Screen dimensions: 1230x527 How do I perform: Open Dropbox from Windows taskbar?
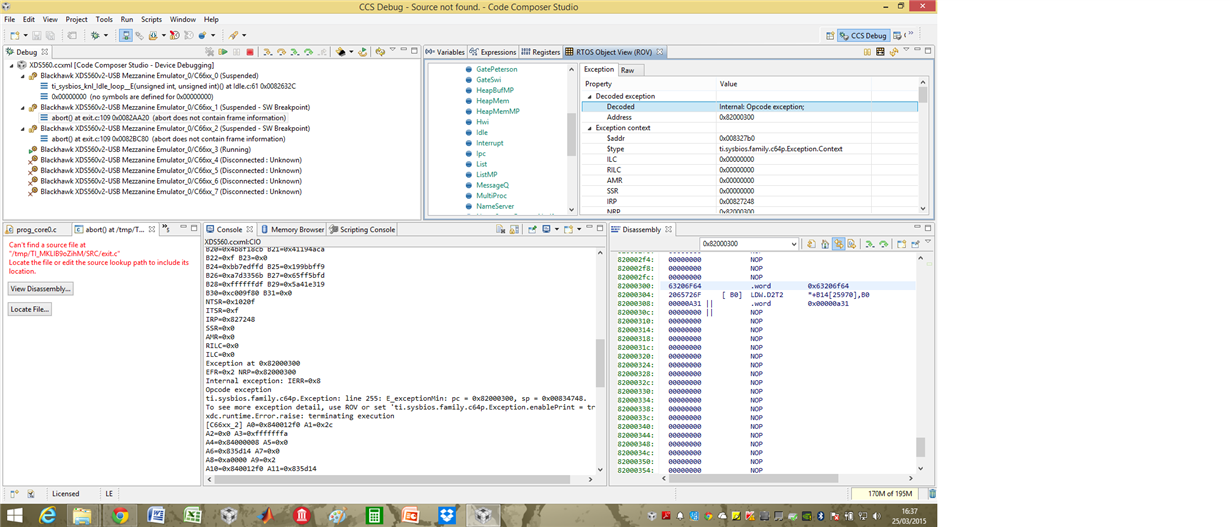tap(446, 515)
